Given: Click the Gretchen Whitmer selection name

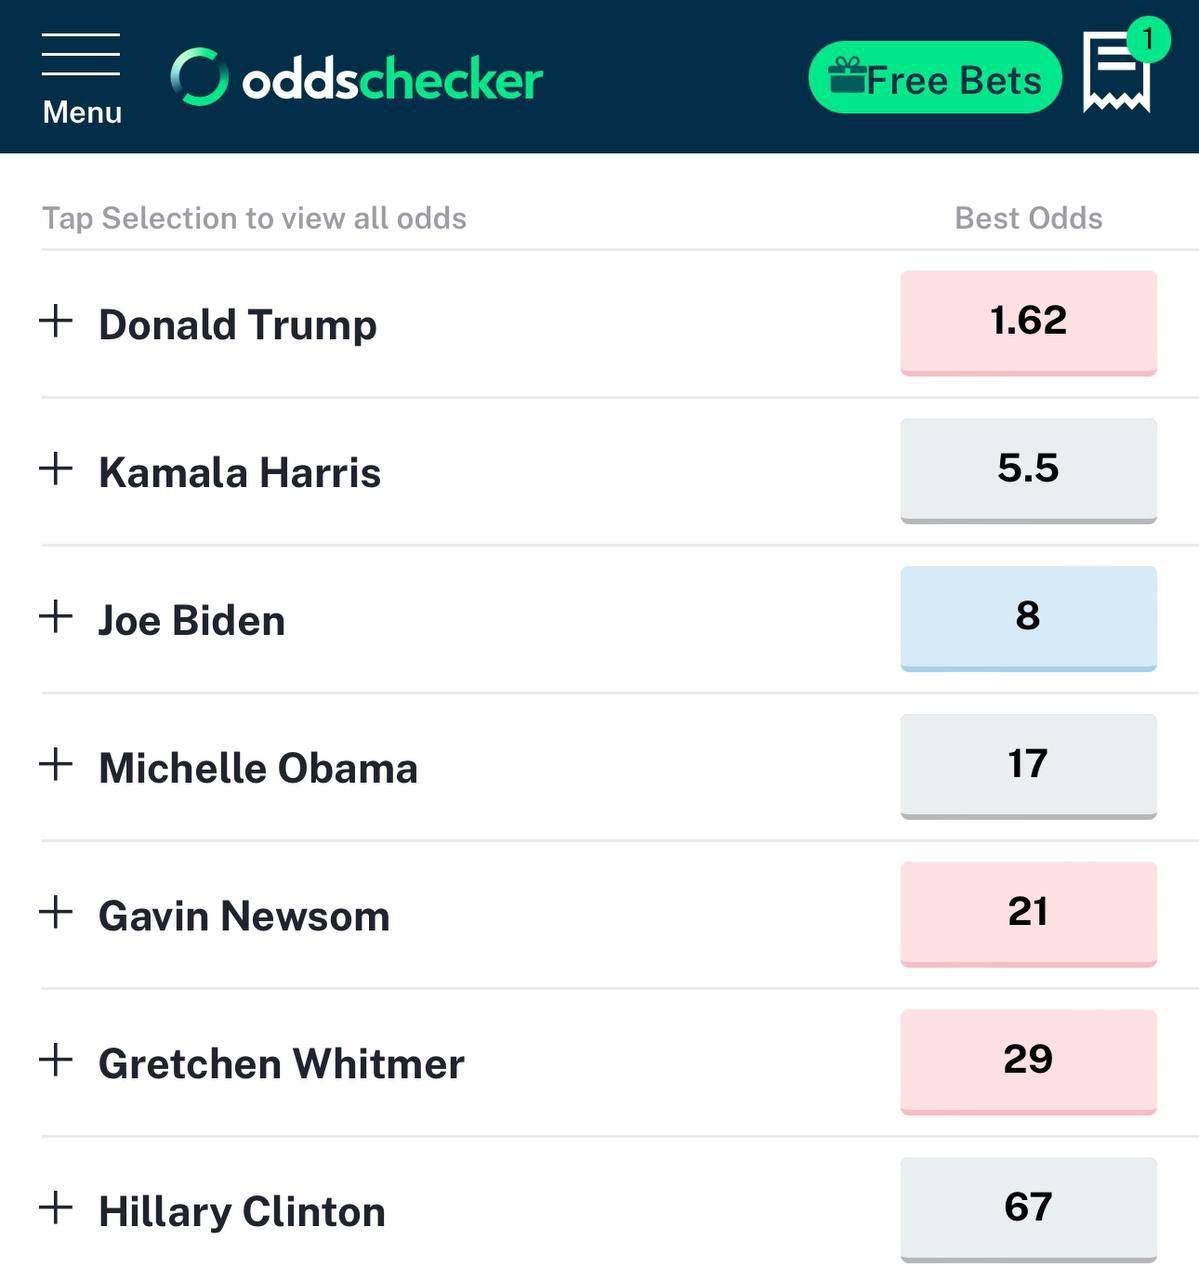Looking at the screenshot, I should coord(281,1064).
